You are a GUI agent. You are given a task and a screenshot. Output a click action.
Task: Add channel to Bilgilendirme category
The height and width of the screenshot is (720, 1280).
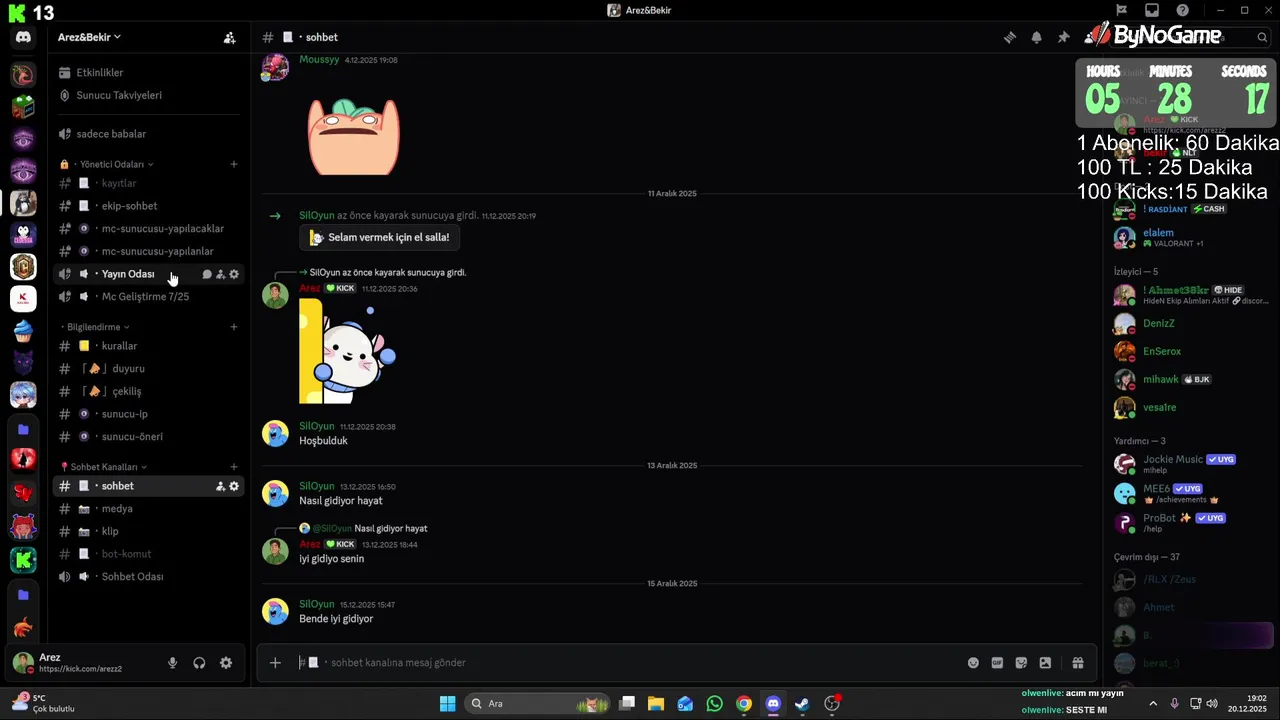tap(234, 327)
